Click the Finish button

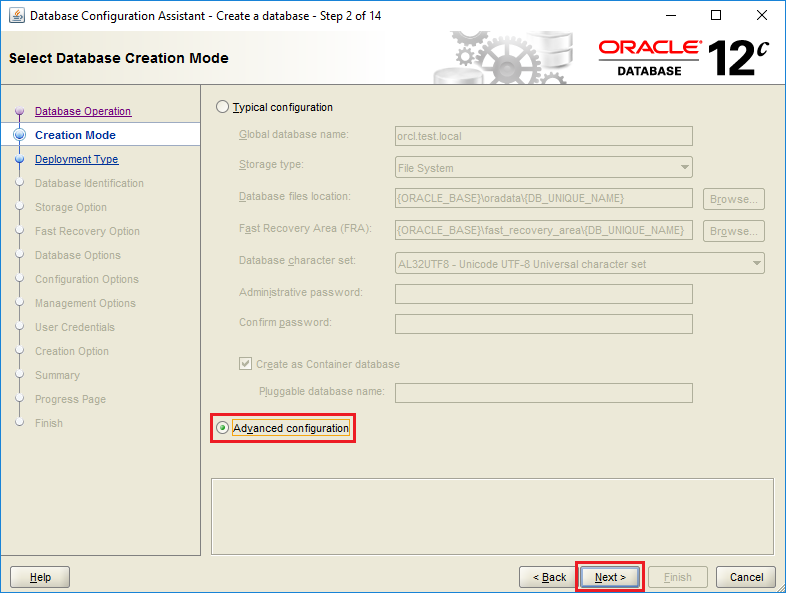[x=678, y=577]
